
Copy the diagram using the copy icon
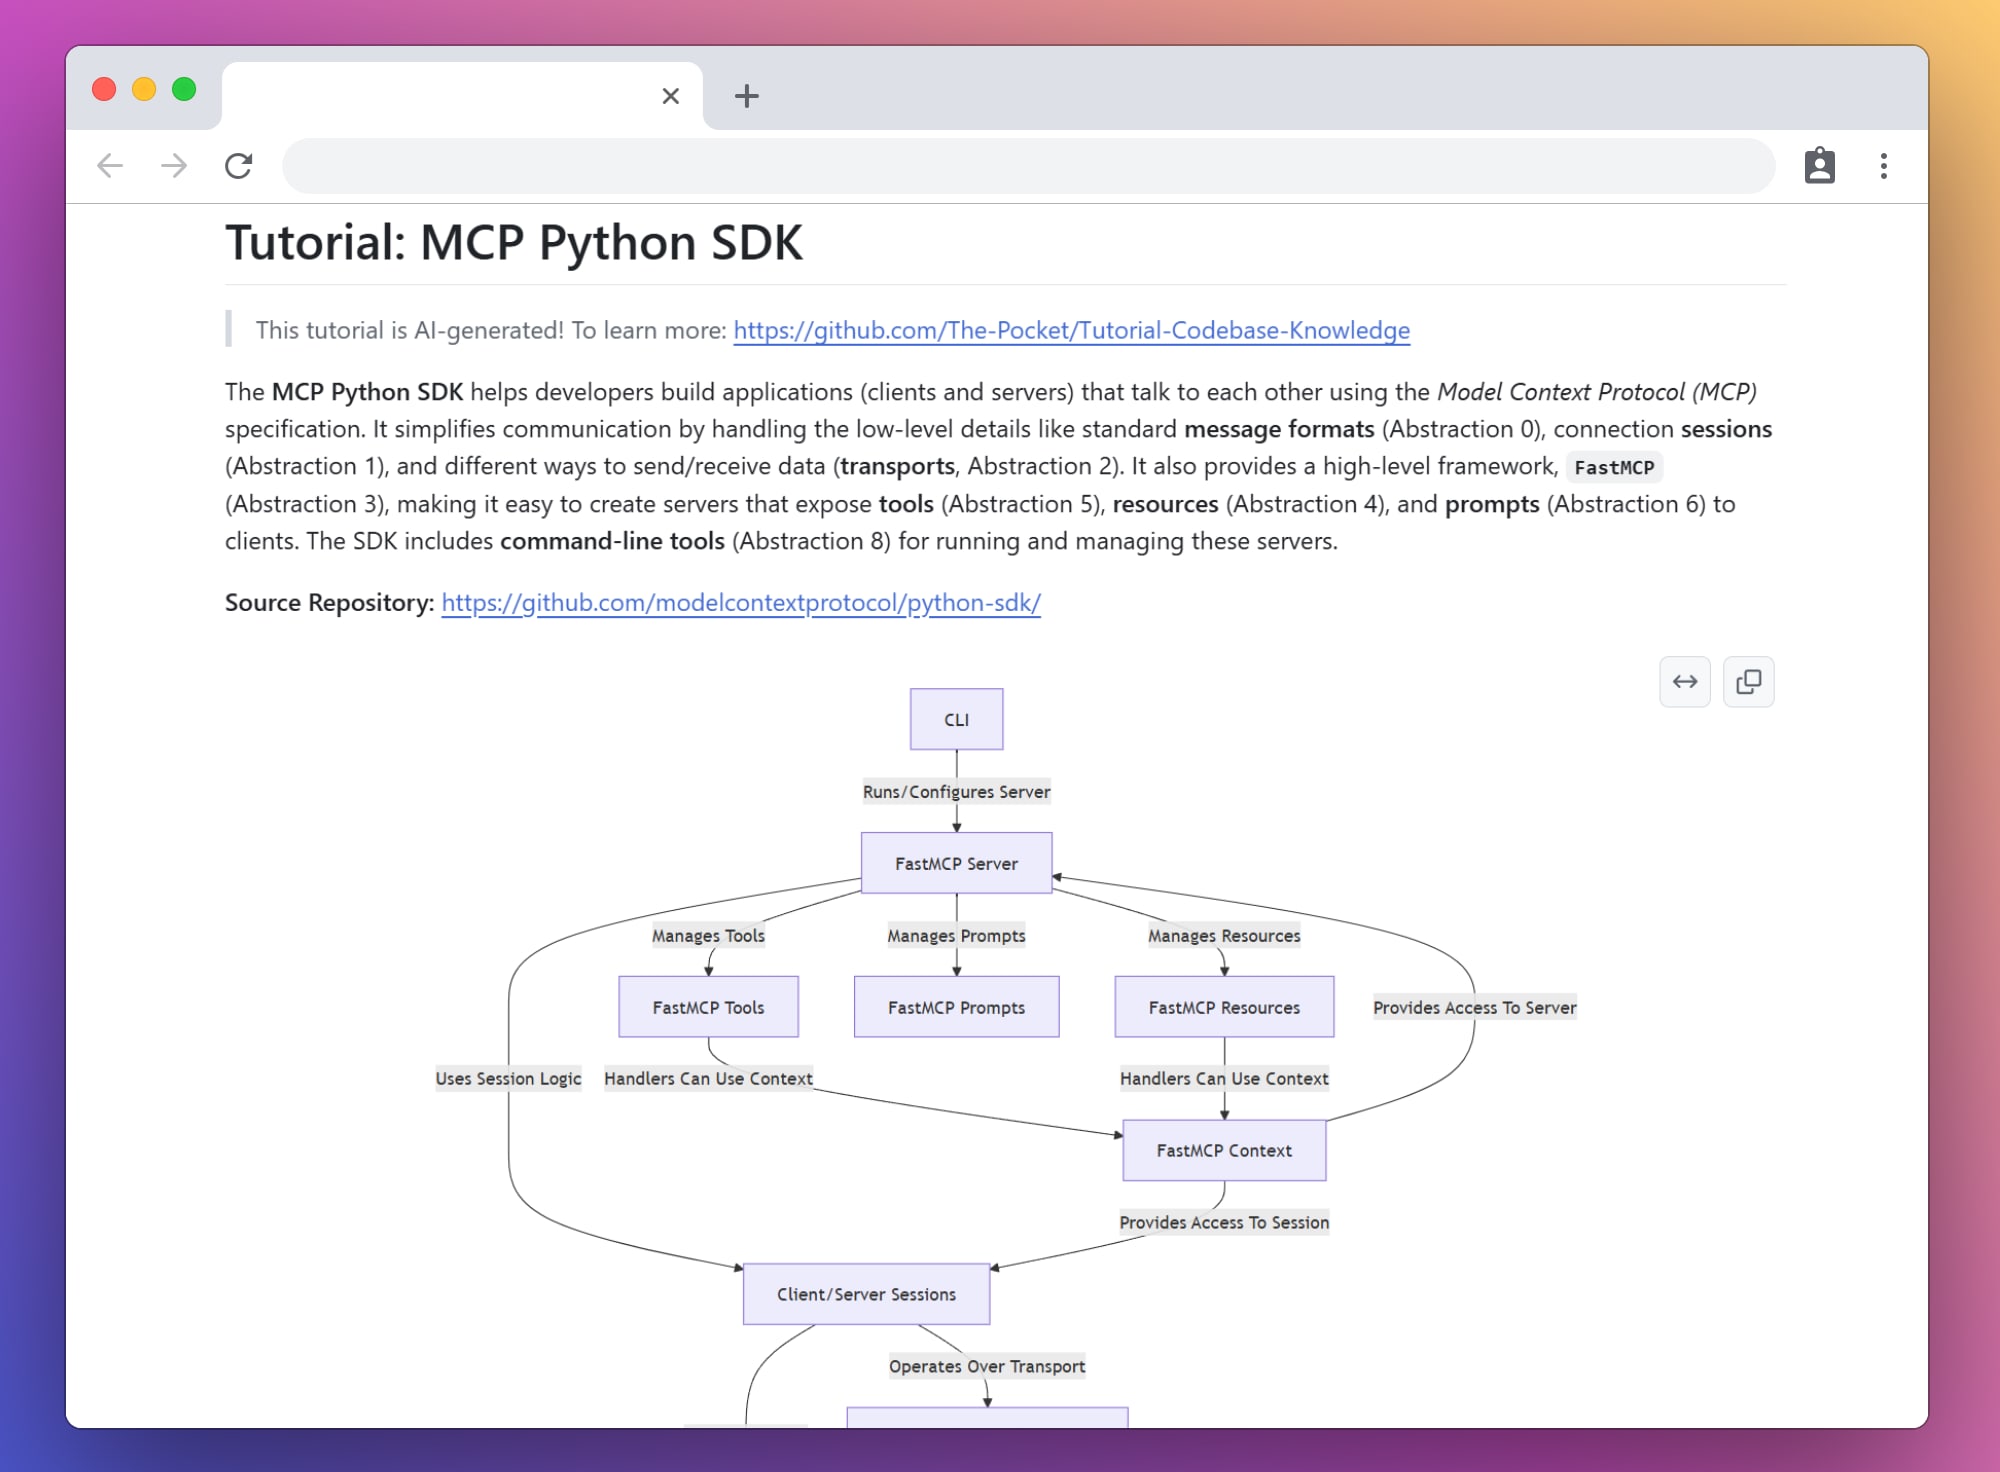point(1748,682)
